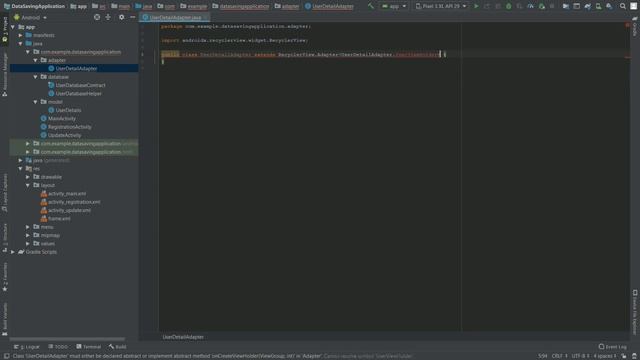Open the Pixel device selector dropdown
The height and width of the screenshot is (360, 640).
(441, 6)
